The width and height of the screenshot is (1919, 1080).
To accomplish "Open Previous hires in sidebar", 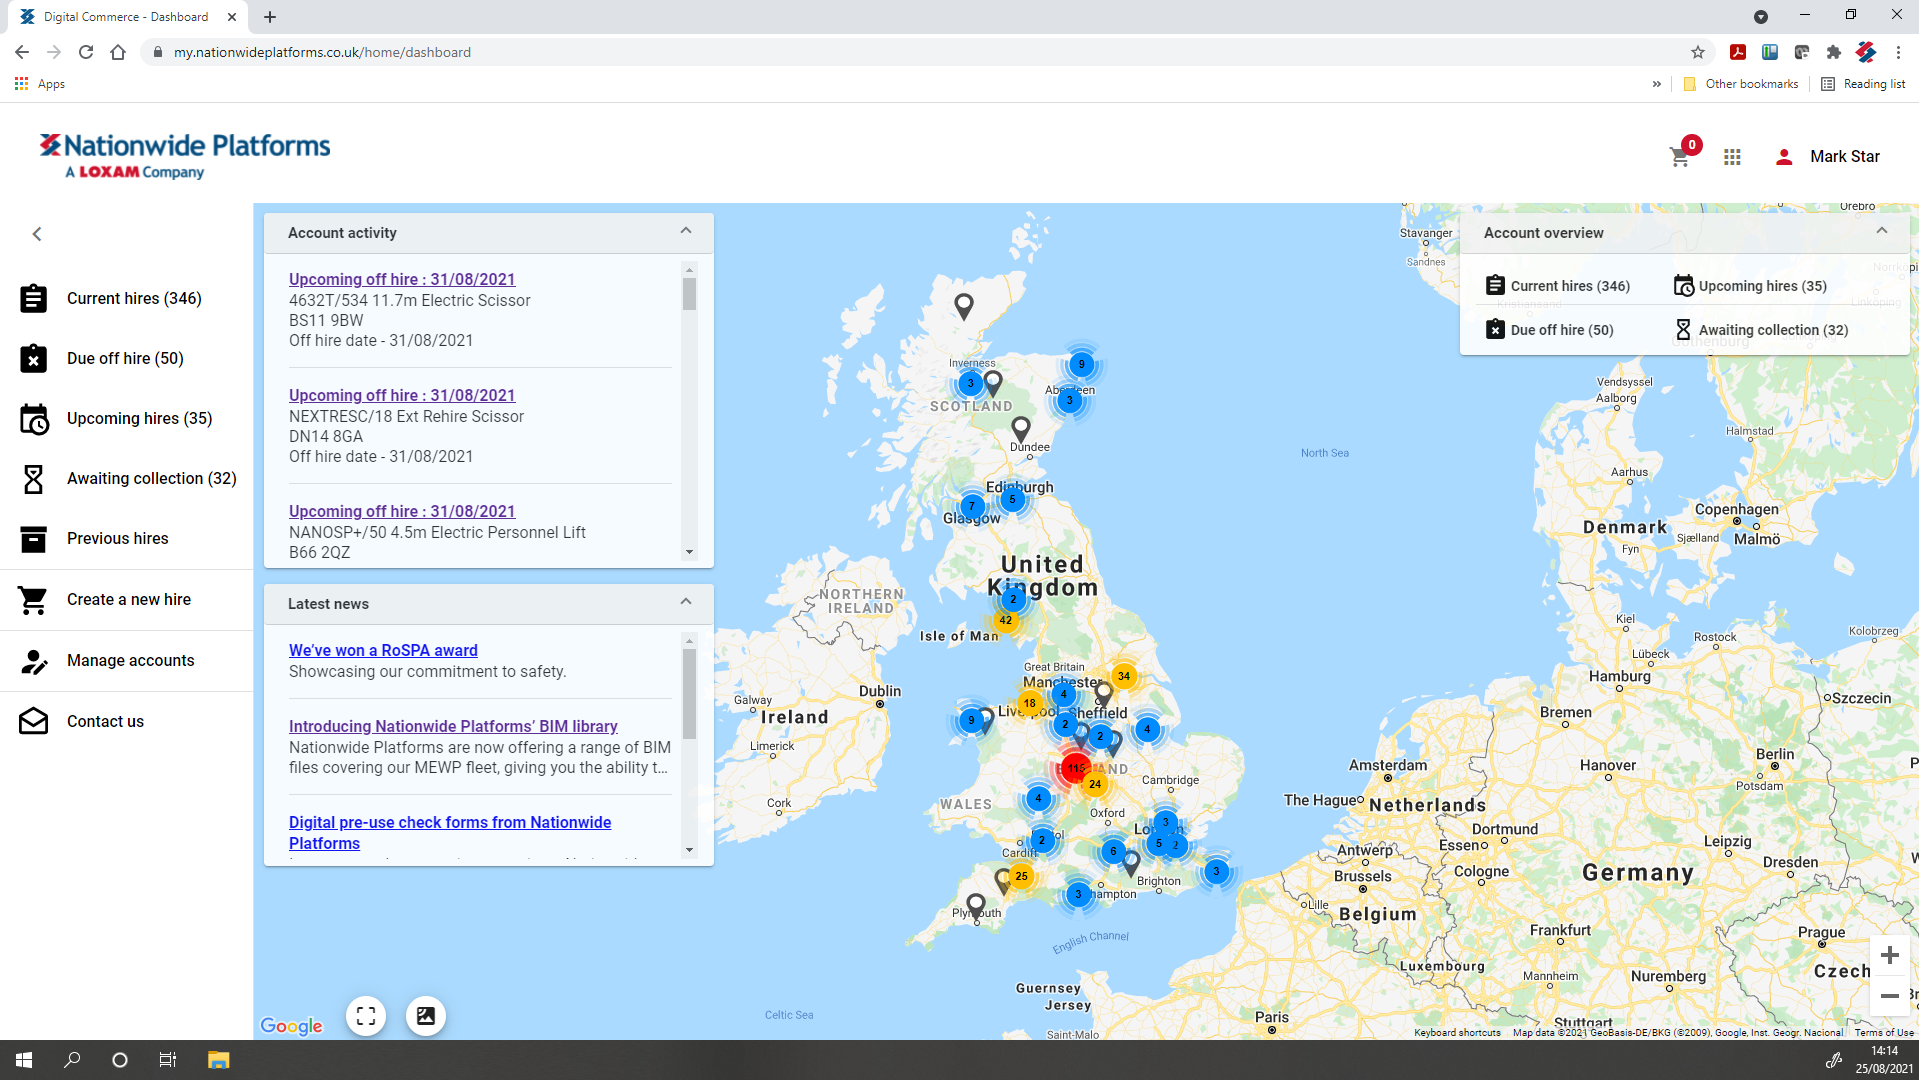I will coord(117,538).
